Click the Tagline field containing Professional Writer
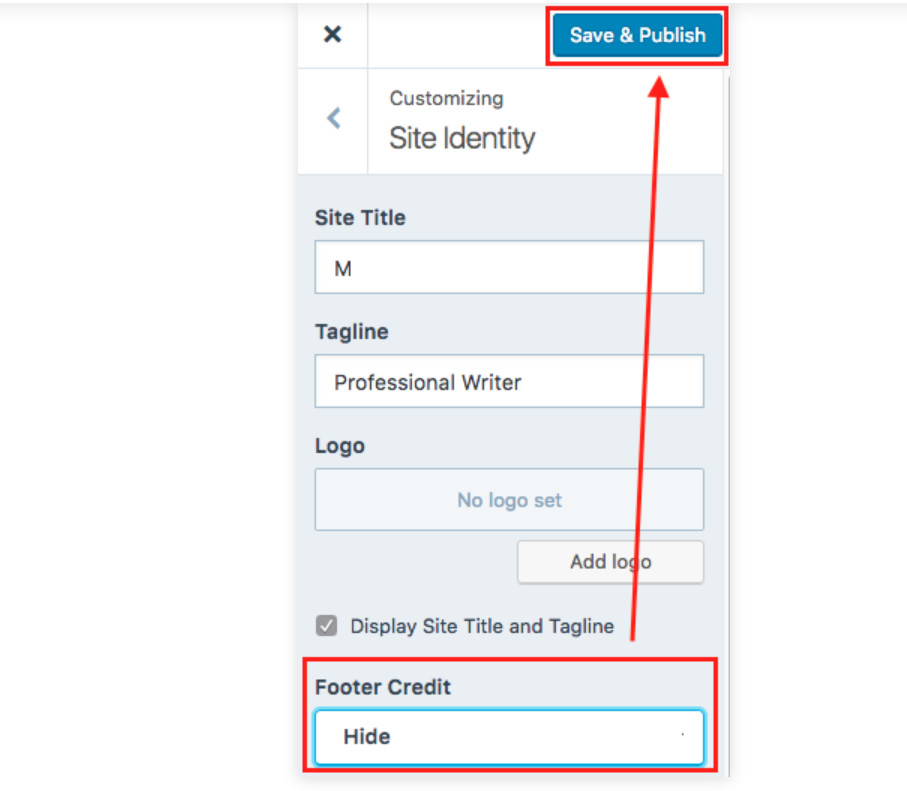 [509, 381]
